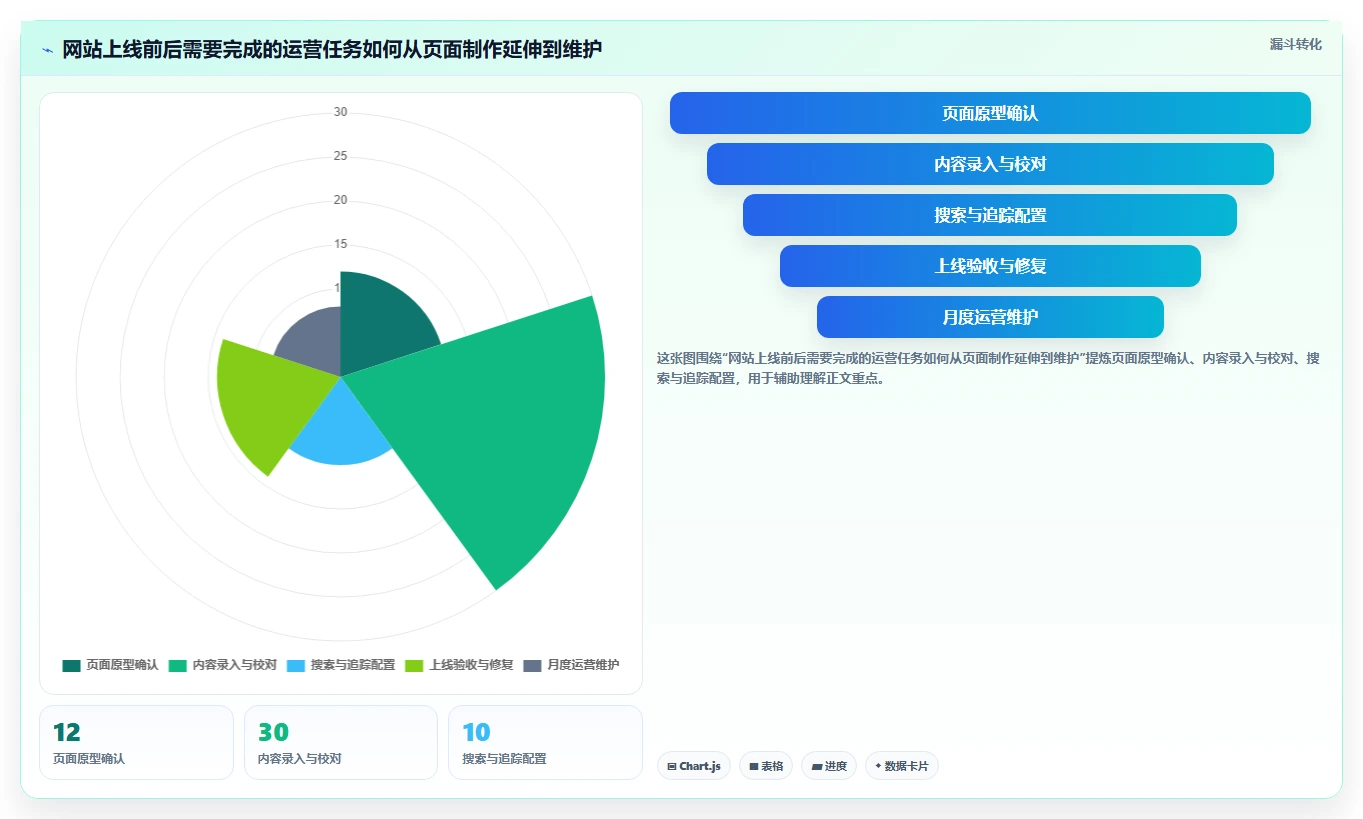
Task: Click legend text 上线验收与修复
Action: coord(472,665)
